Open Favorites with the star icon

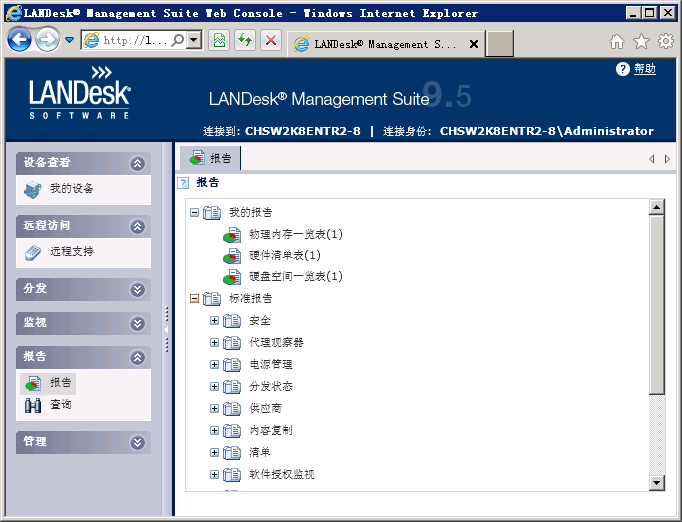pos(641,42)
